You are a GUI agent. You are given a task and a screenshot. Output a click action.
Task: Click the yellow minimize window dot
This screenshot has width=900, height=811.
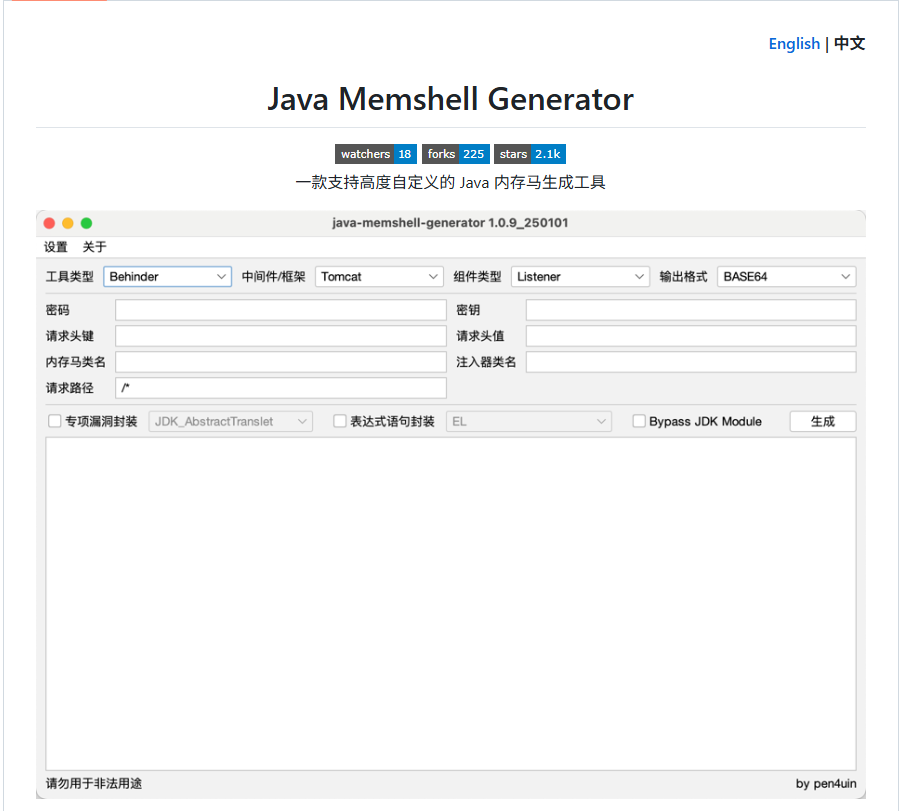point(68,223)
